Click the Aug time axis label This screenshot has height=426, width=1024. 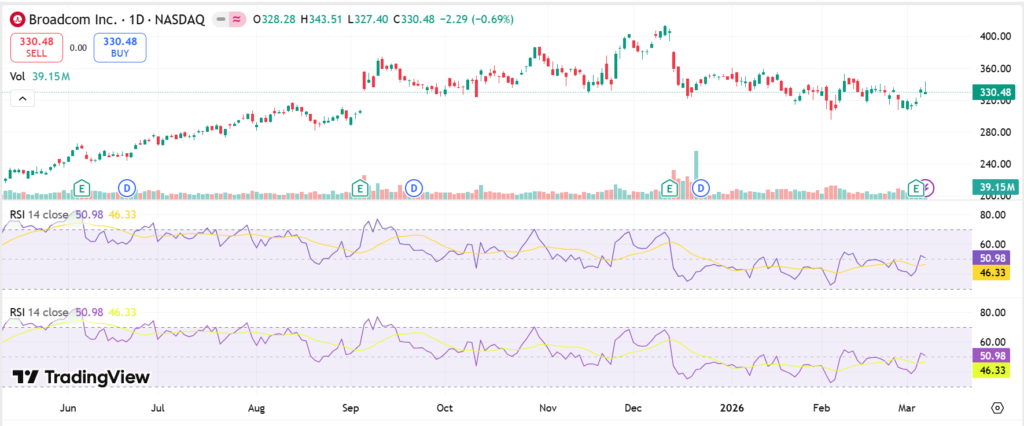(x=257, y=408)
